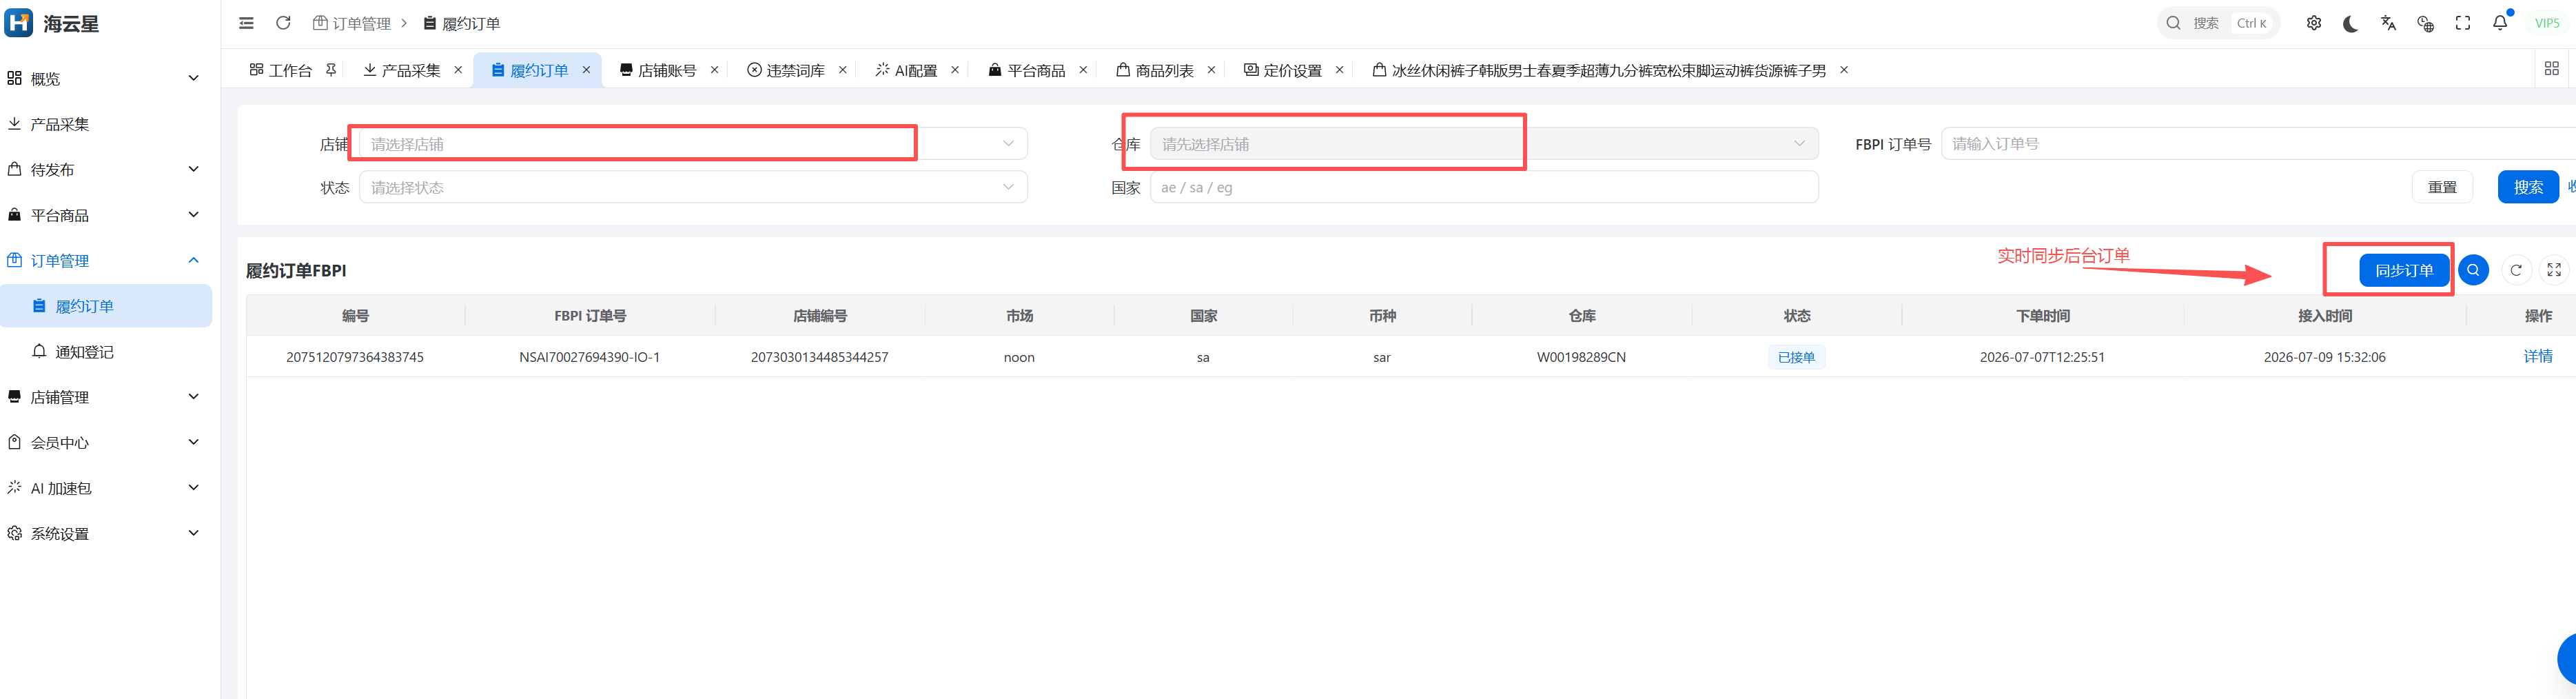Open the 状态 select dropdown
2576x699 pixels.
[693, 187]
